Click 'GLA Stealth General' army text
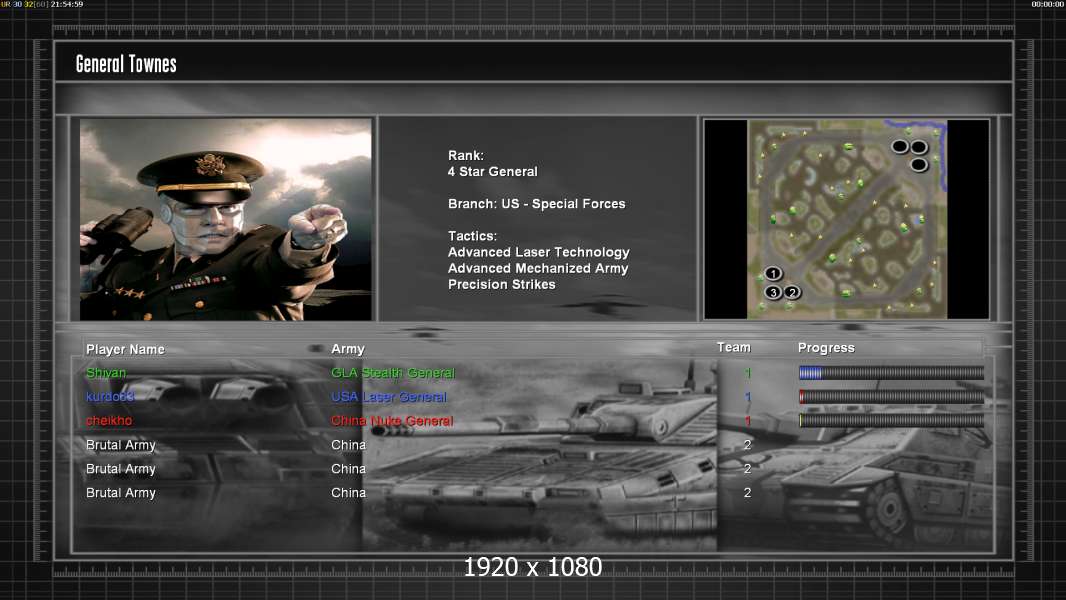Image resolution: width=1066 pixels, height=600 pixels. click(393, 372)
